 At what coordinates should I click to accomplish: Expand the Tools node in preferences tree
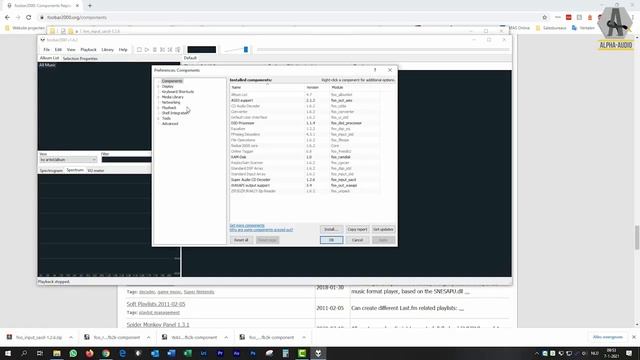click(158, 118)
